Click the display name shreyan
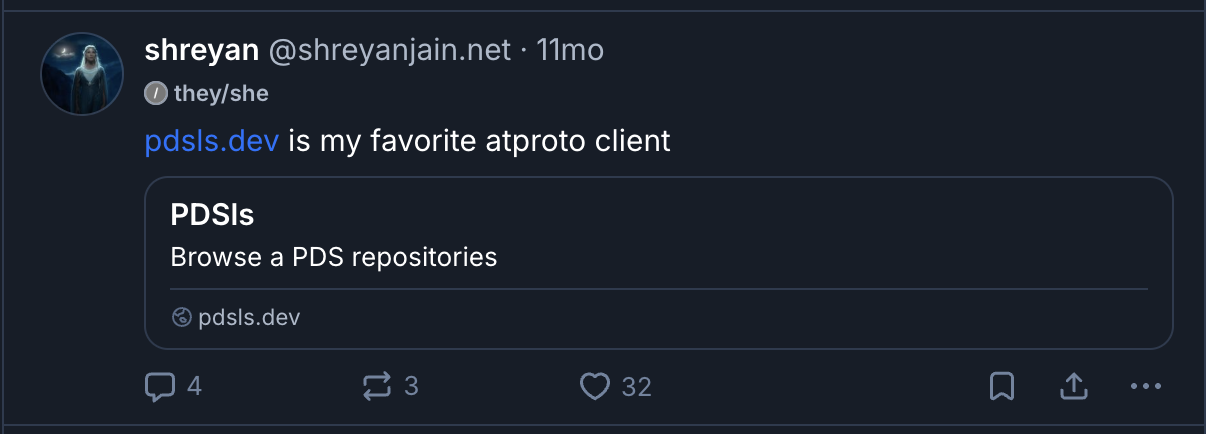Screen dimensions: 1206x434 200,49
